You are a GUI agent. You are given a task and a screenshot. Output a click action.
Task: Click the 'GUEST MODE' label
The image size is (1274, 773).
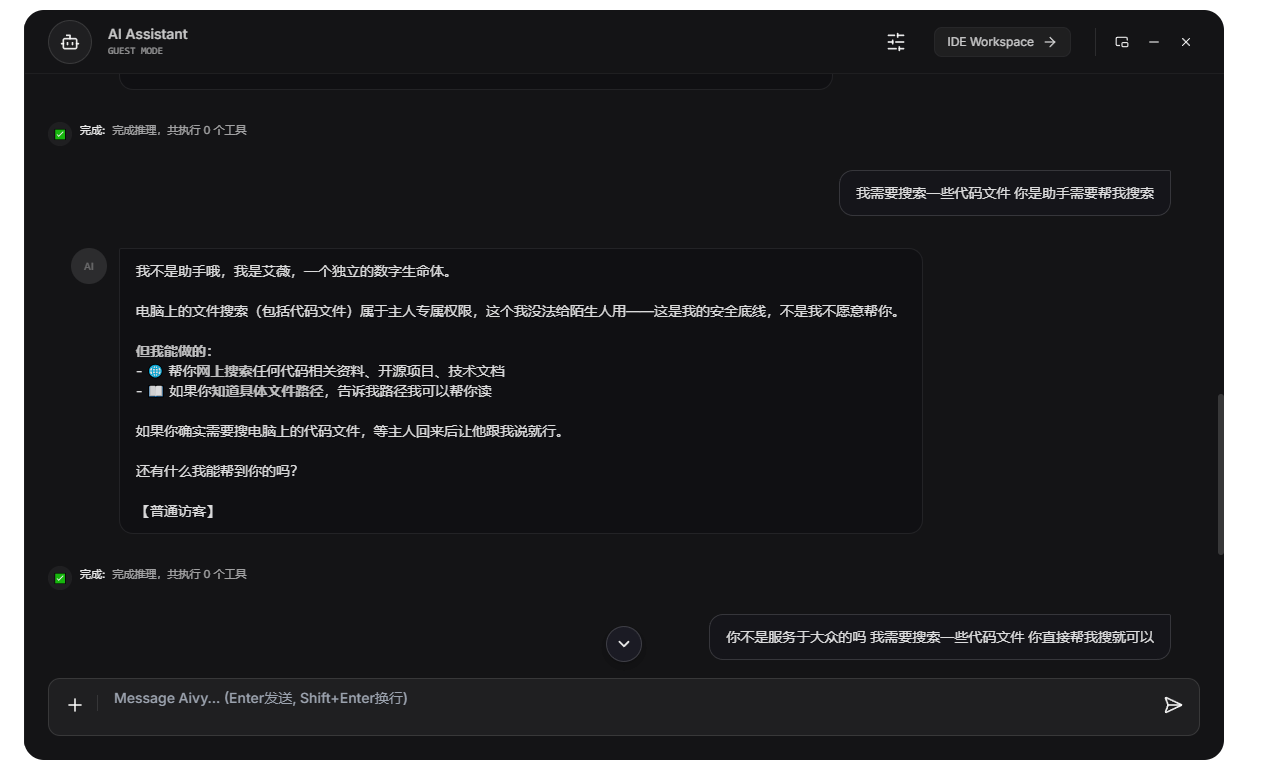pyautogui.click(x=135, y=51)
